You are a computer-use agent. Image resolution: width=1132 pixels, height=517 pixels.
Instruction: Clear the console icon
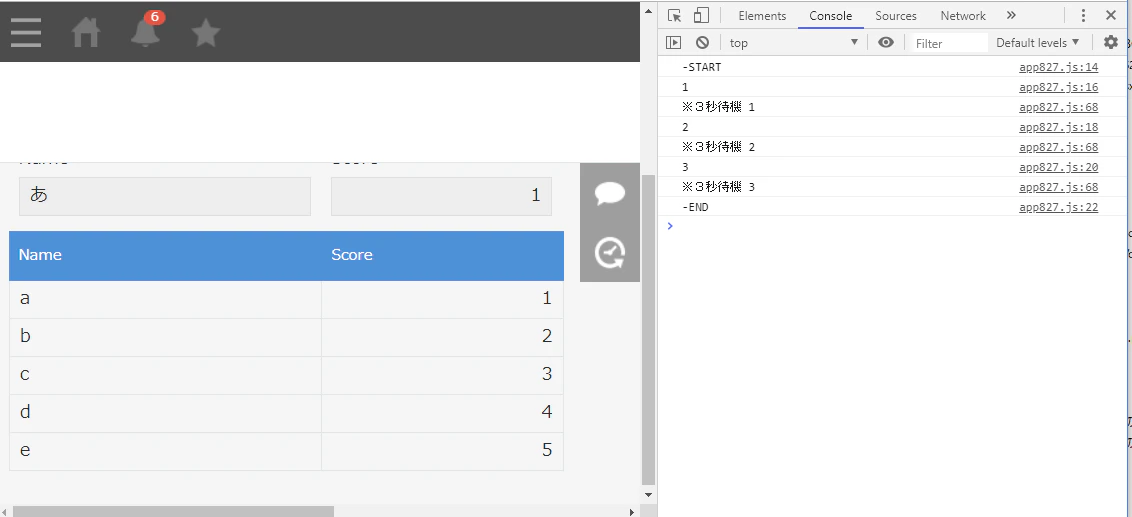tap(702, 43)
